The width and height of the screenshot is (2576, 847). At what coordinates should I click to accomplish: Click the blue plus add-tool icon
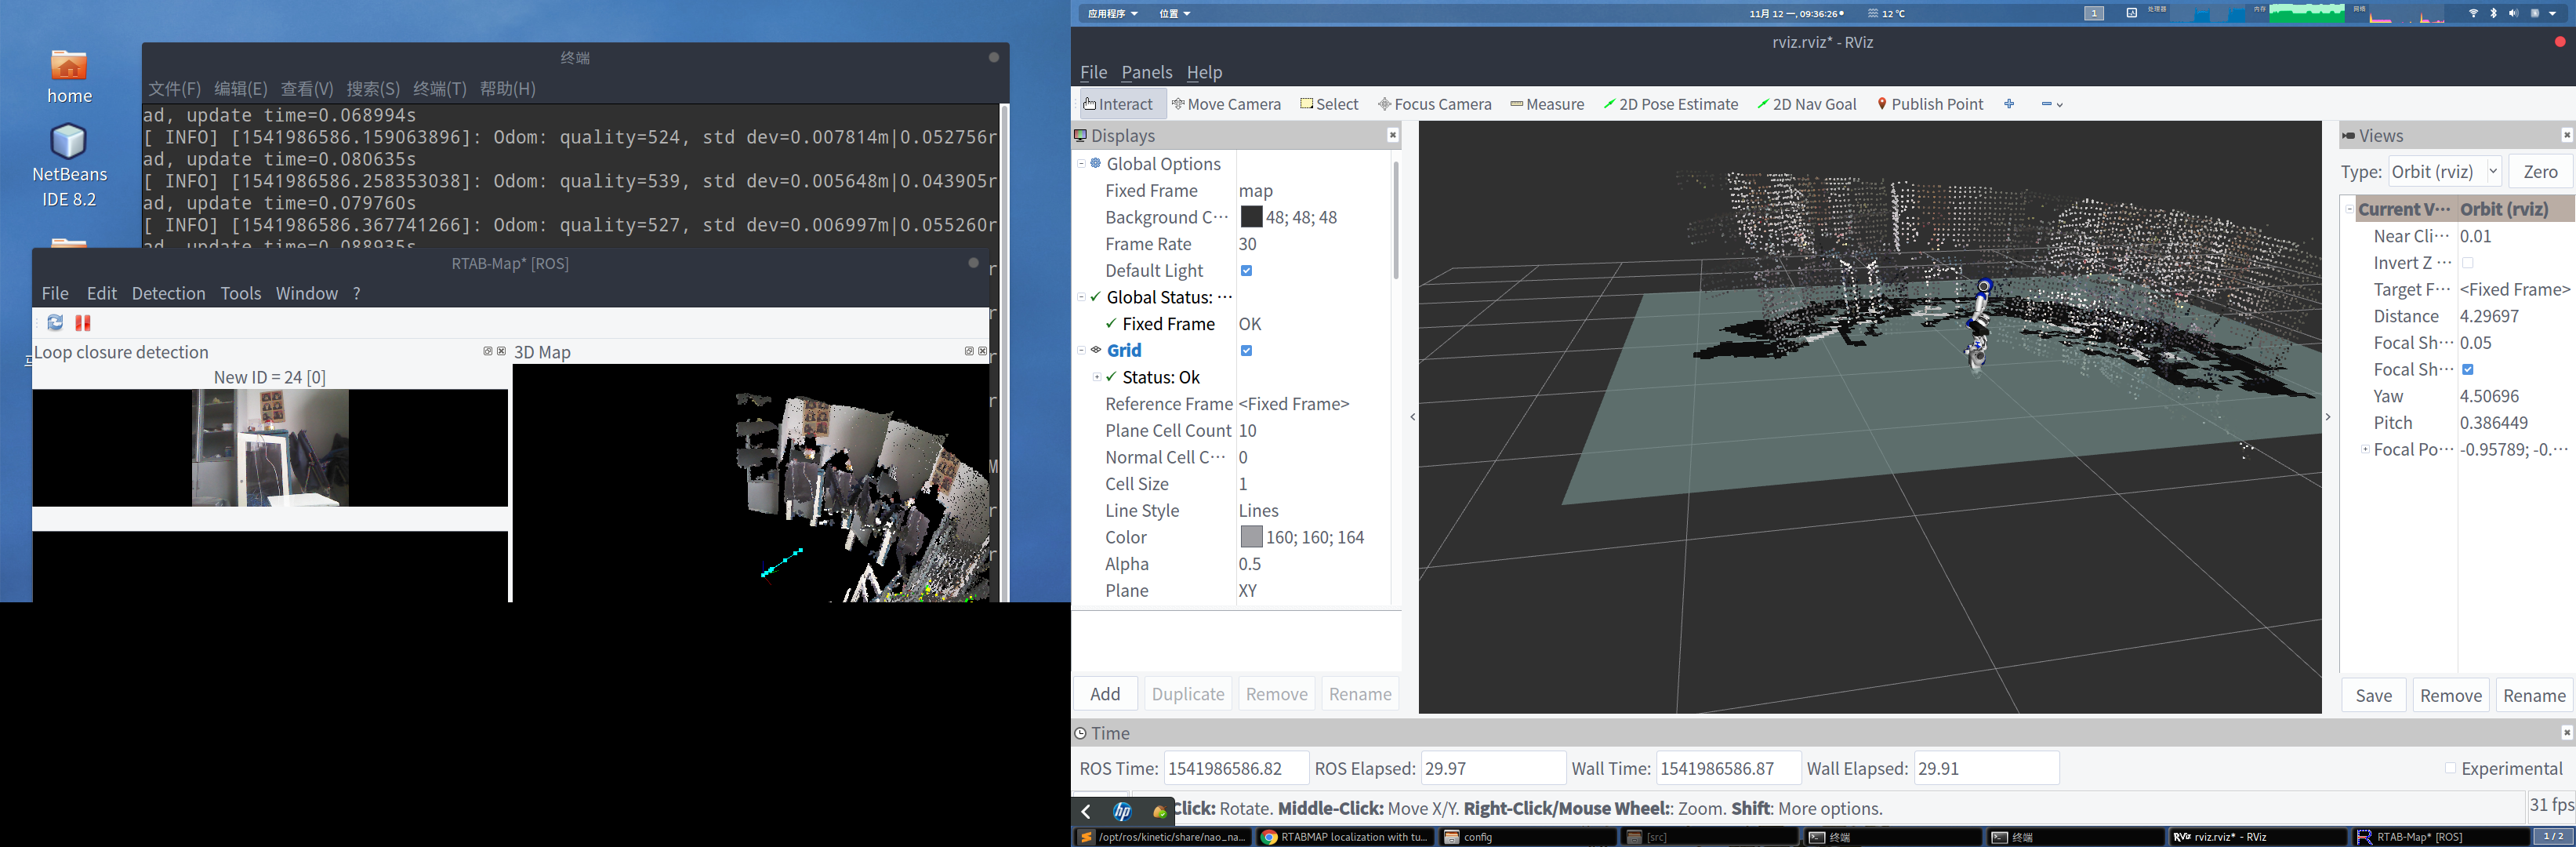pyautogui.click(x=2009, y=104)
